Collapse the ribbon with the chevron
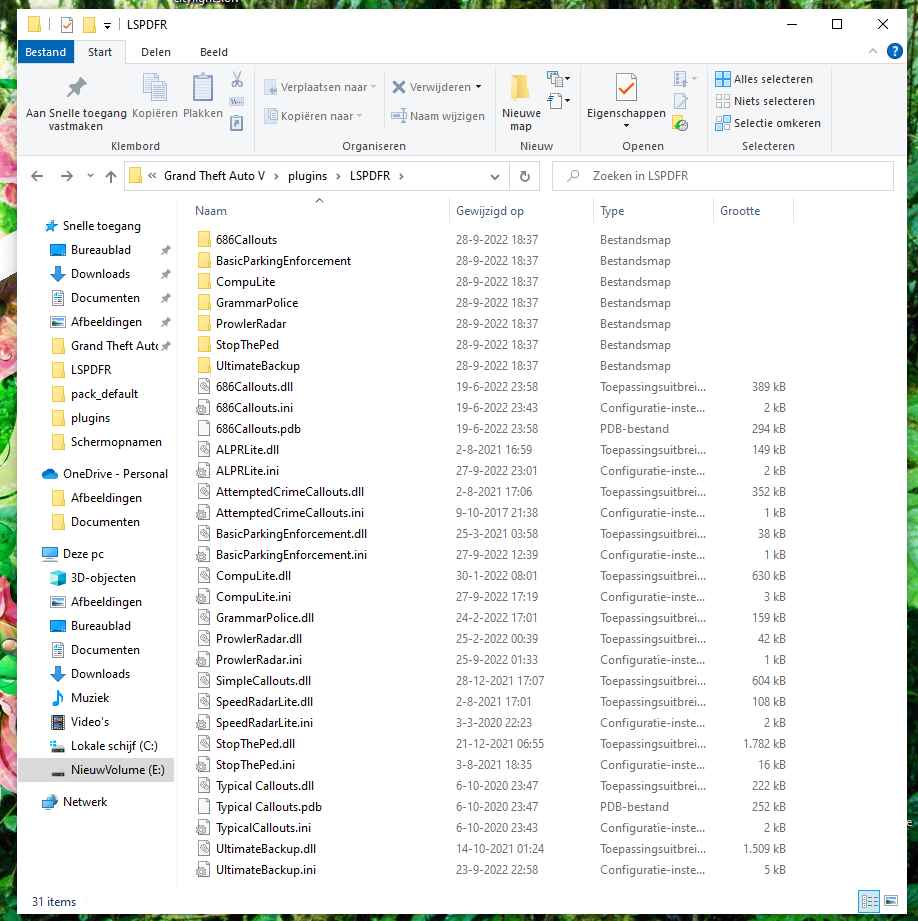 (x=873, y=52)
